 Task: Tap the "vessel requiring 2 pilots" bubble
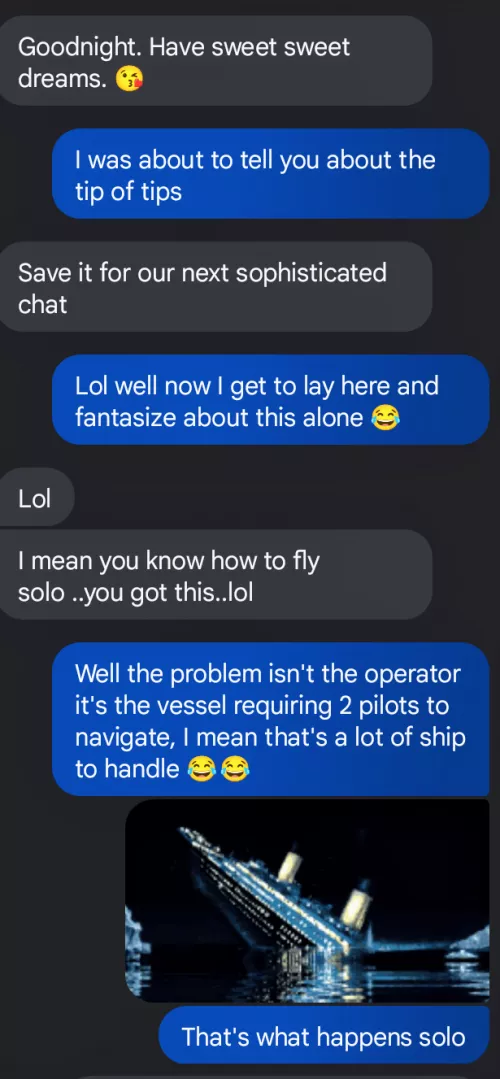271,719
